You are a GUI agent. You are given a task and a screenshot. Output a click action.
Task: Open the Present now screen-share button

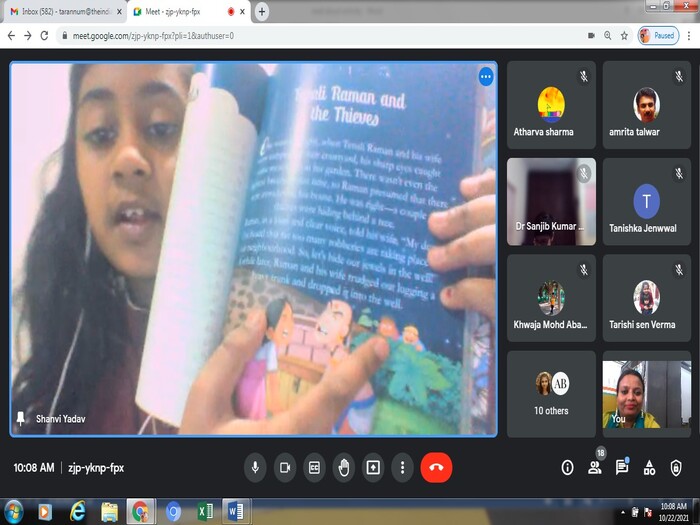373,467
